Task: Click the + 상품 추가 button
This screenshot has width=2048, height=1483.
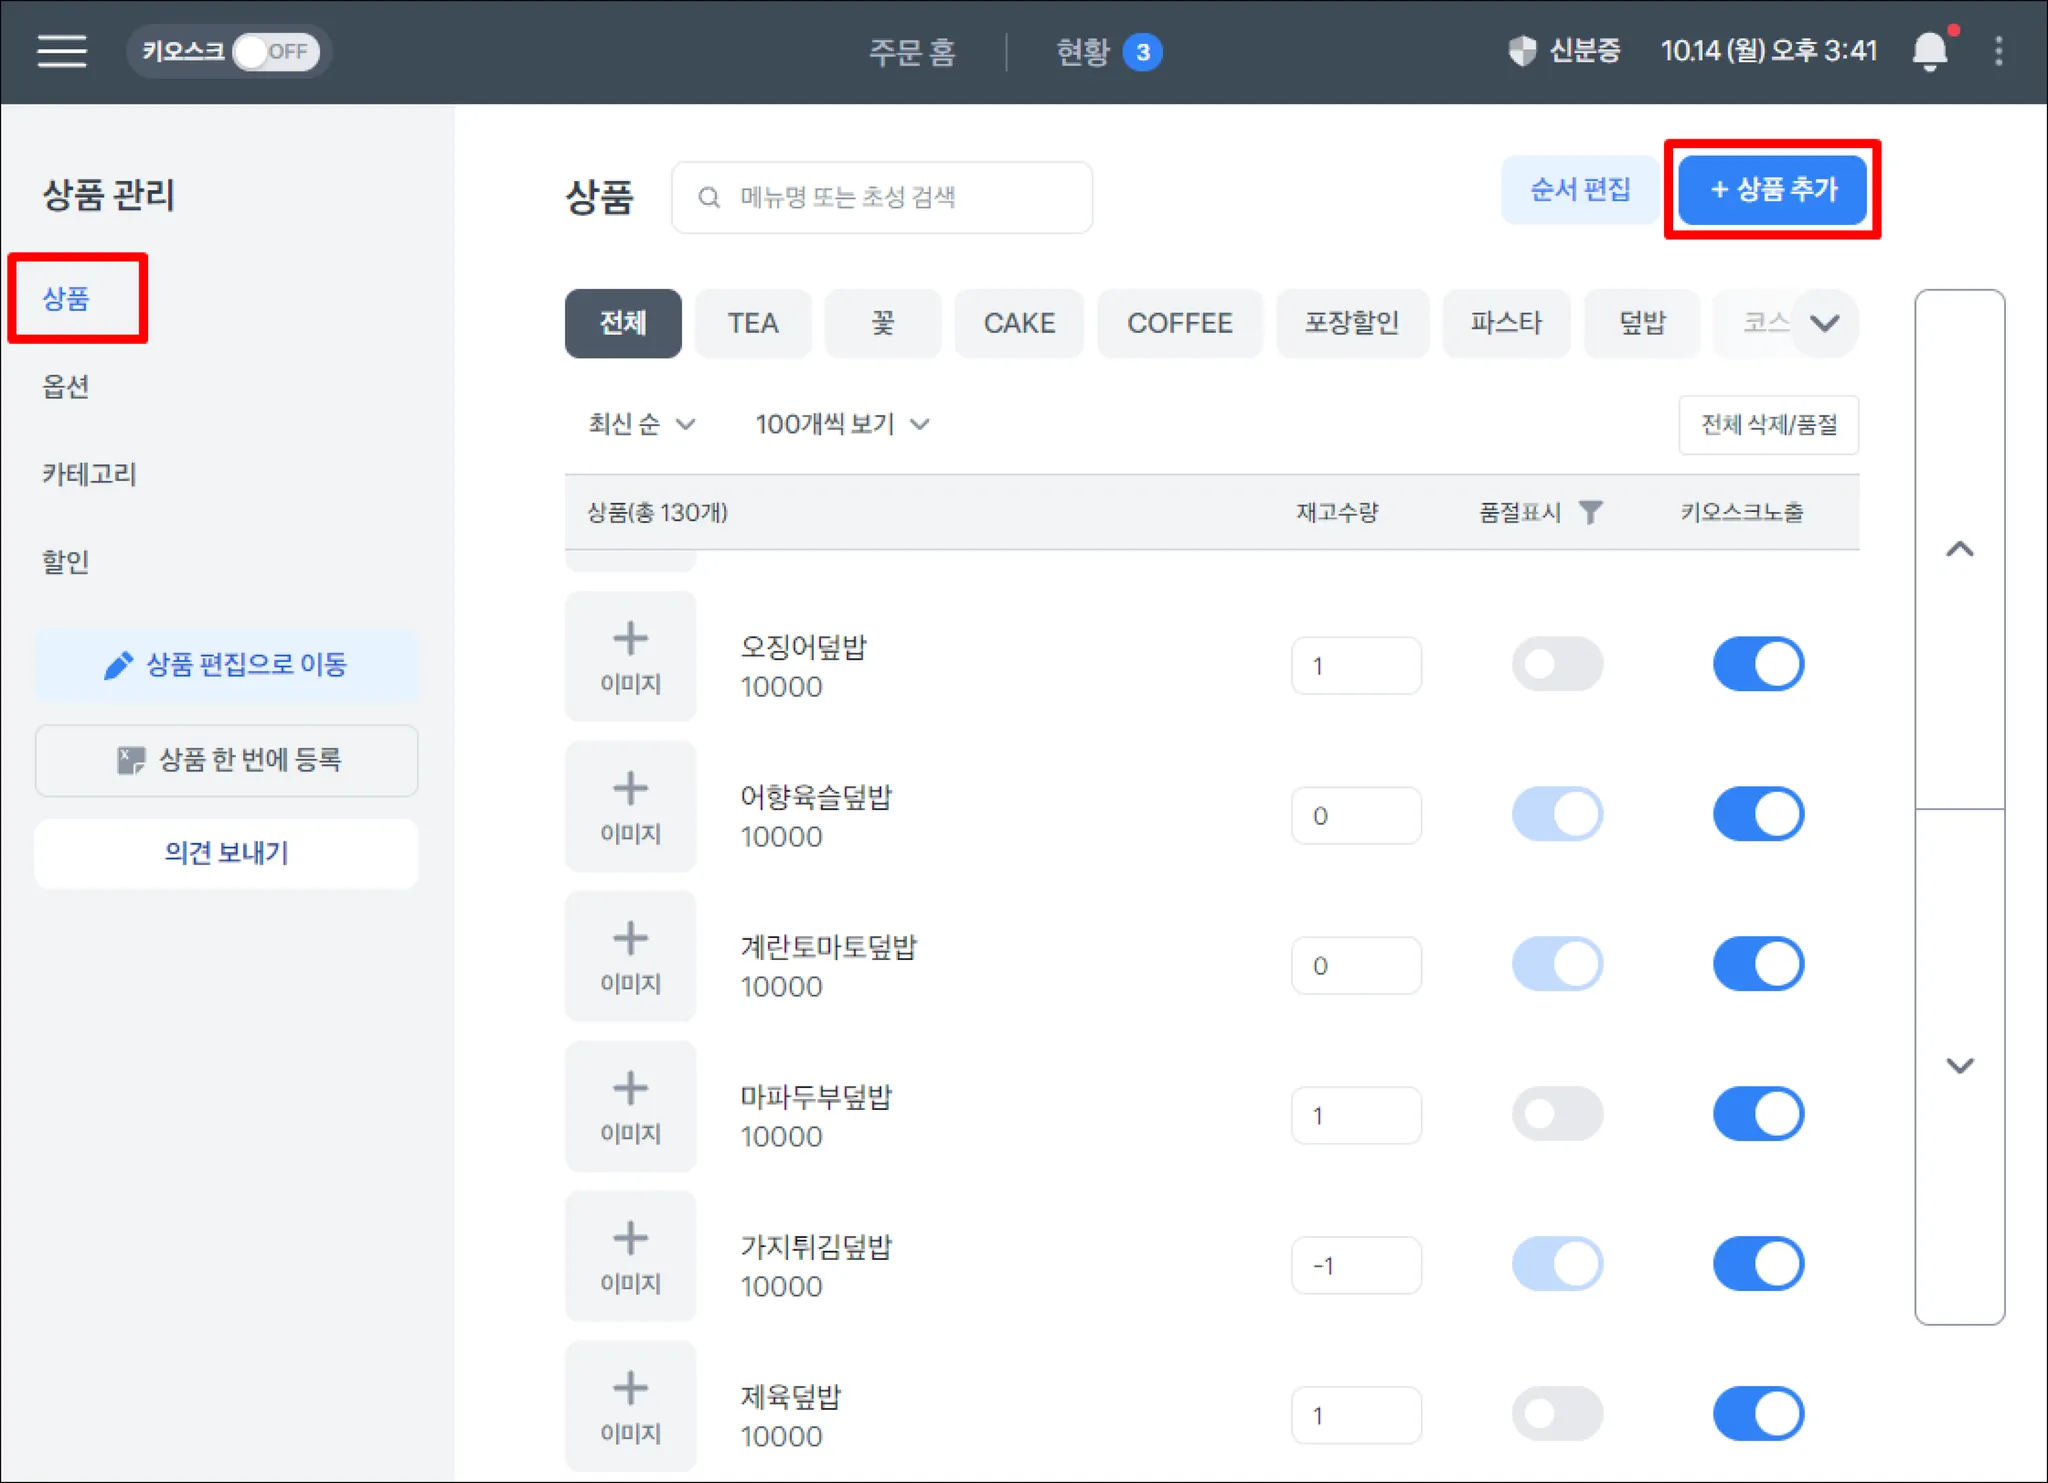Action: pyautogui.click(x=1772, y=189)
